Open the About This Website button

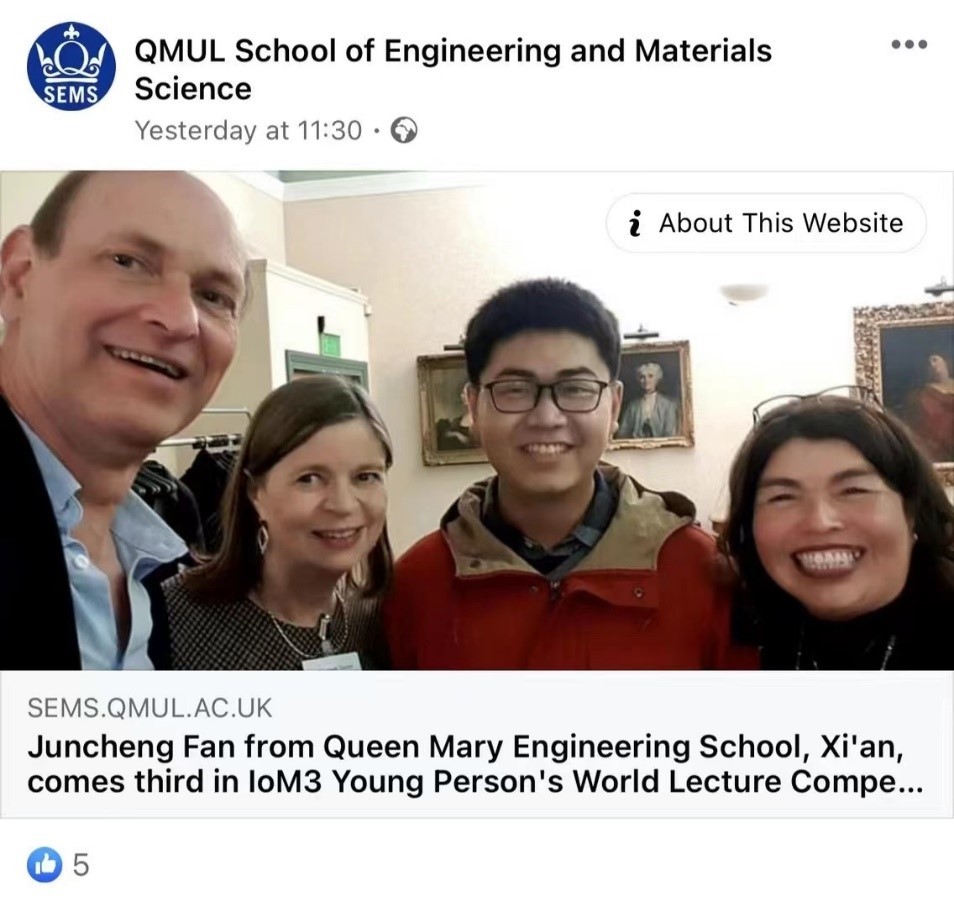click(x=766, y=223)
